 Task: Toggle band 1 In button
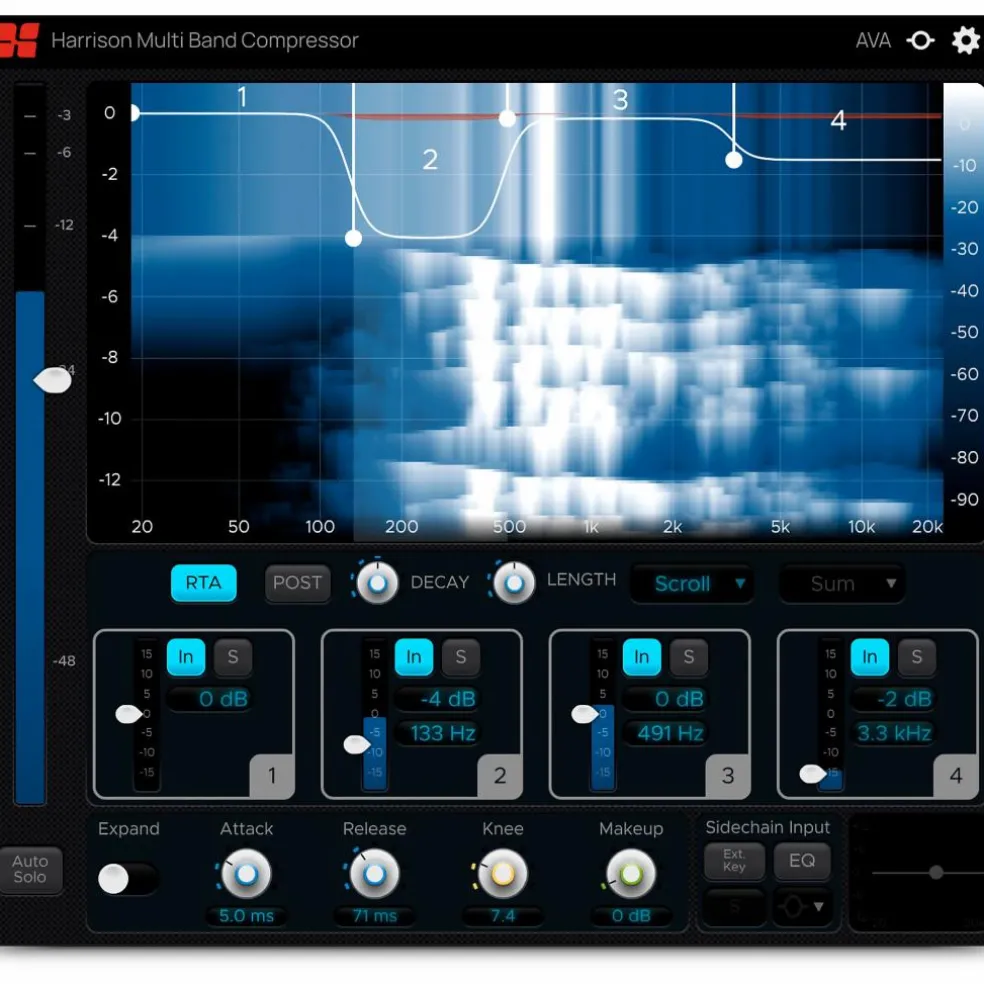click(186, 657)
